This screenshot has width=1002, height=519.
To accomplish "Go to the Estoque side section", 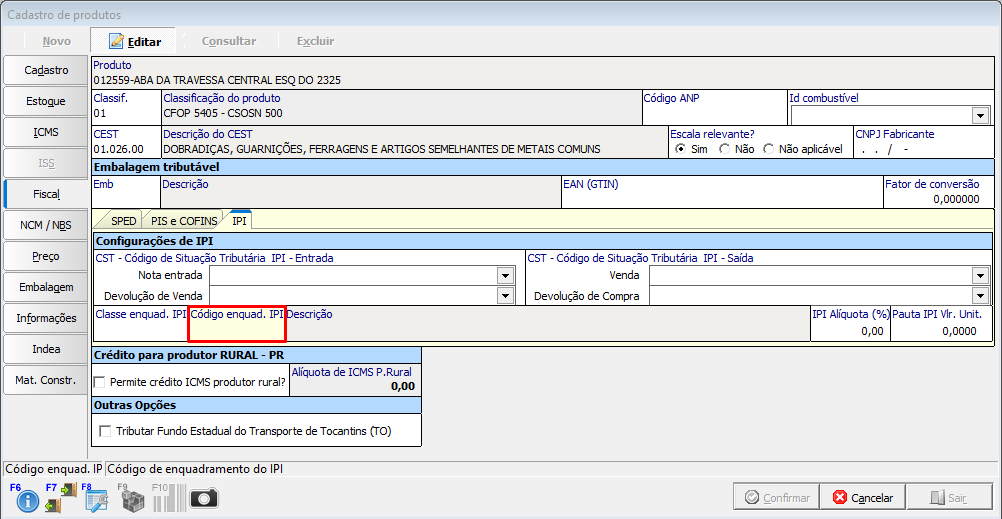I will point(45,101).
